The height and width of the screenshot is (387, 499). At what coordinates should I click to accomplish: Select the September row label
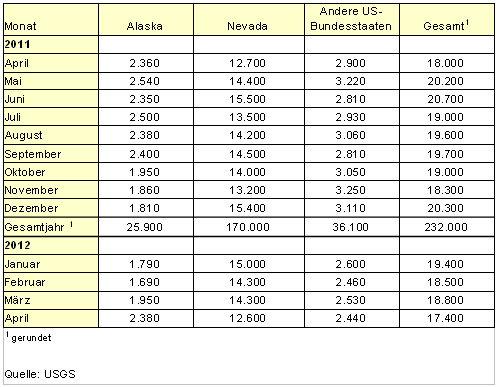33,154
